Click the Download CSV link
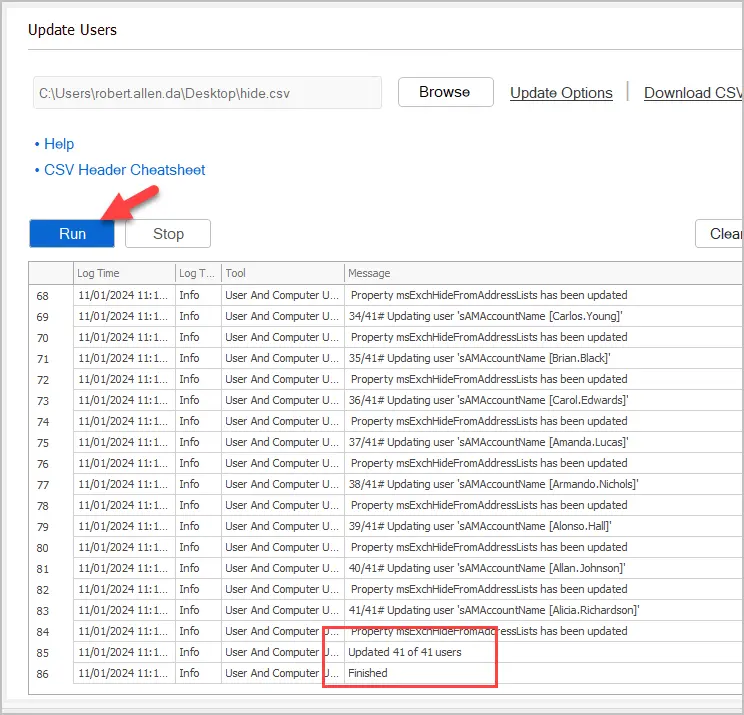 693,93
